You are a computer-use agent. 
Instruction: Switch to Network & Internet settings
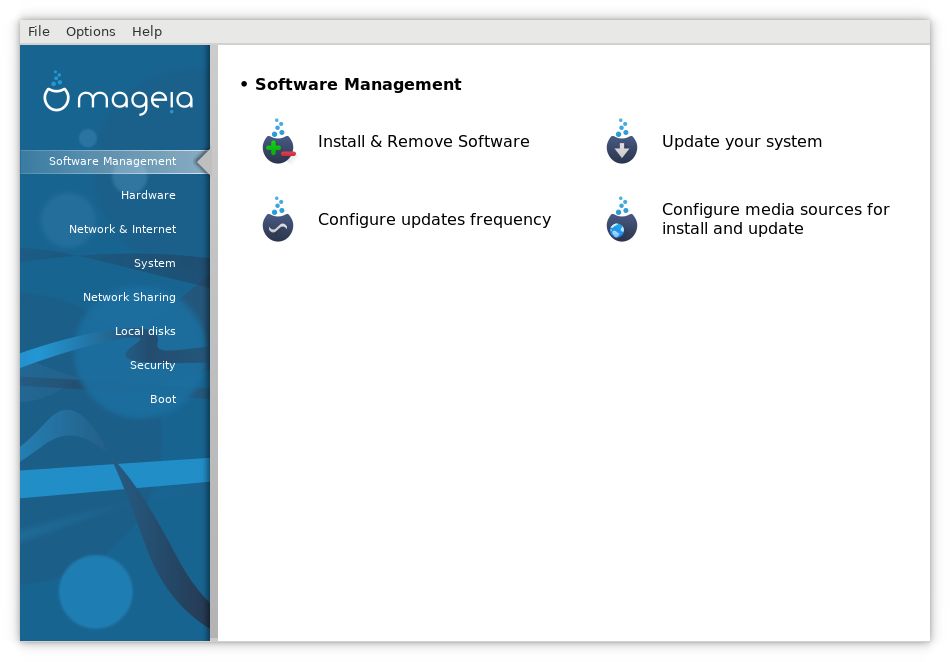pyautogui.click(x=122, y=229)
